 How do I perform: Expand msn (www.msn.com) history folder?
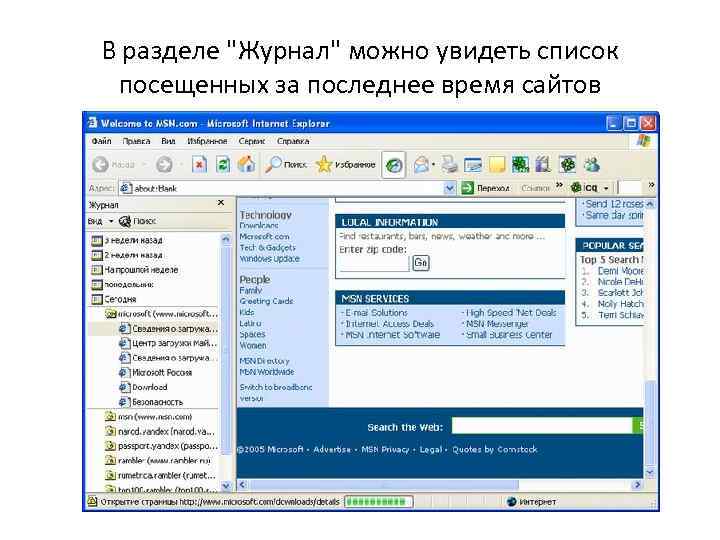pos(149,416)
